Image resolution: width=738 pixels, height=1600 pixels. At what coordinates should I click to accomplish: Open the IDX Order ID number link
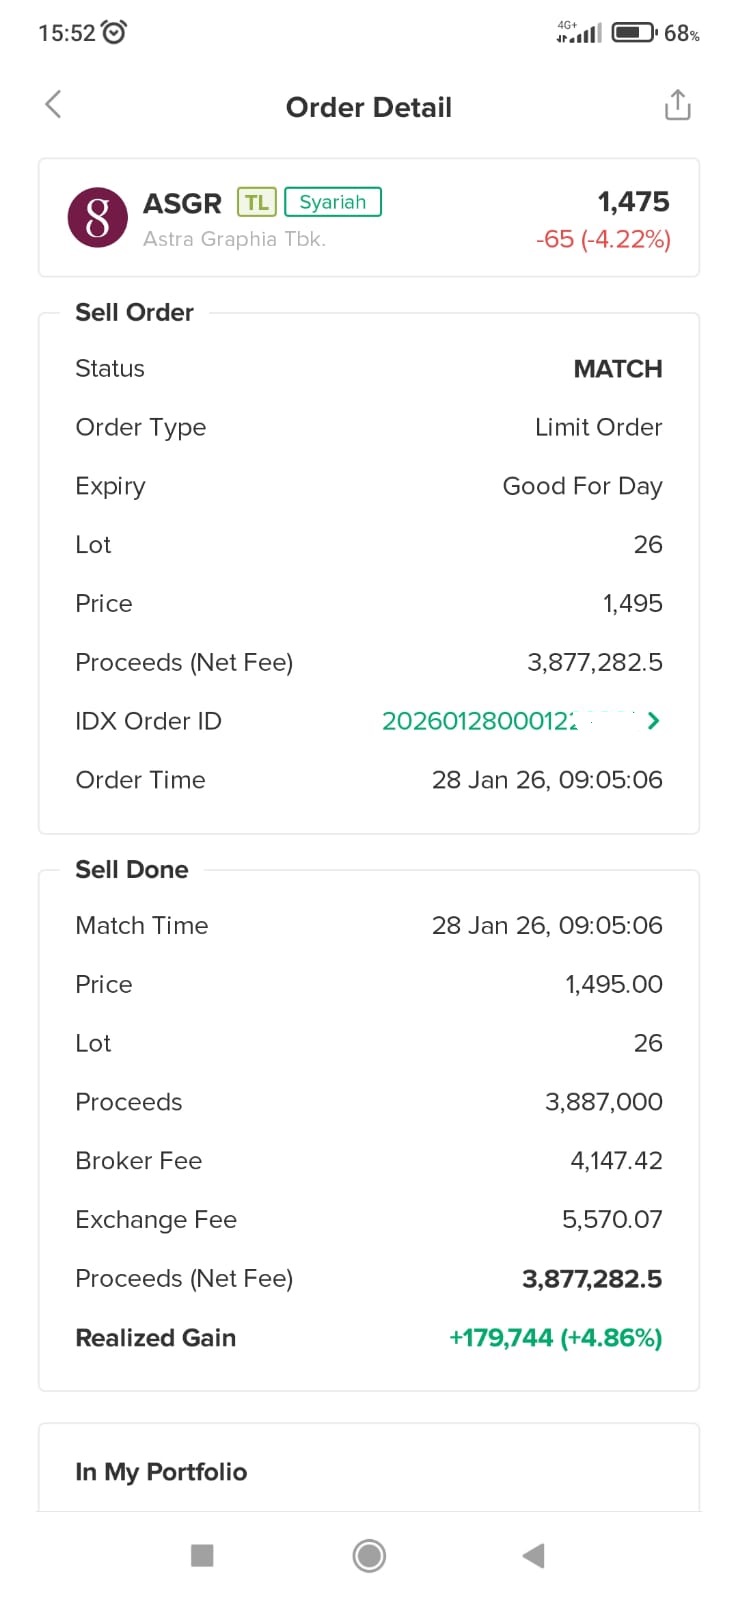[480, 721]
